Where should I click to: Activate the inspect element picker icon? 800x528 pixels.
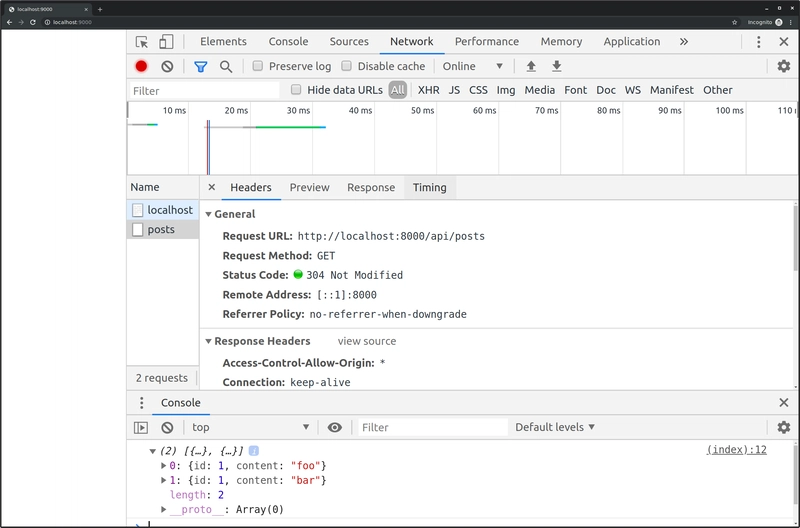pyautogui.click(x=142, y=42)
